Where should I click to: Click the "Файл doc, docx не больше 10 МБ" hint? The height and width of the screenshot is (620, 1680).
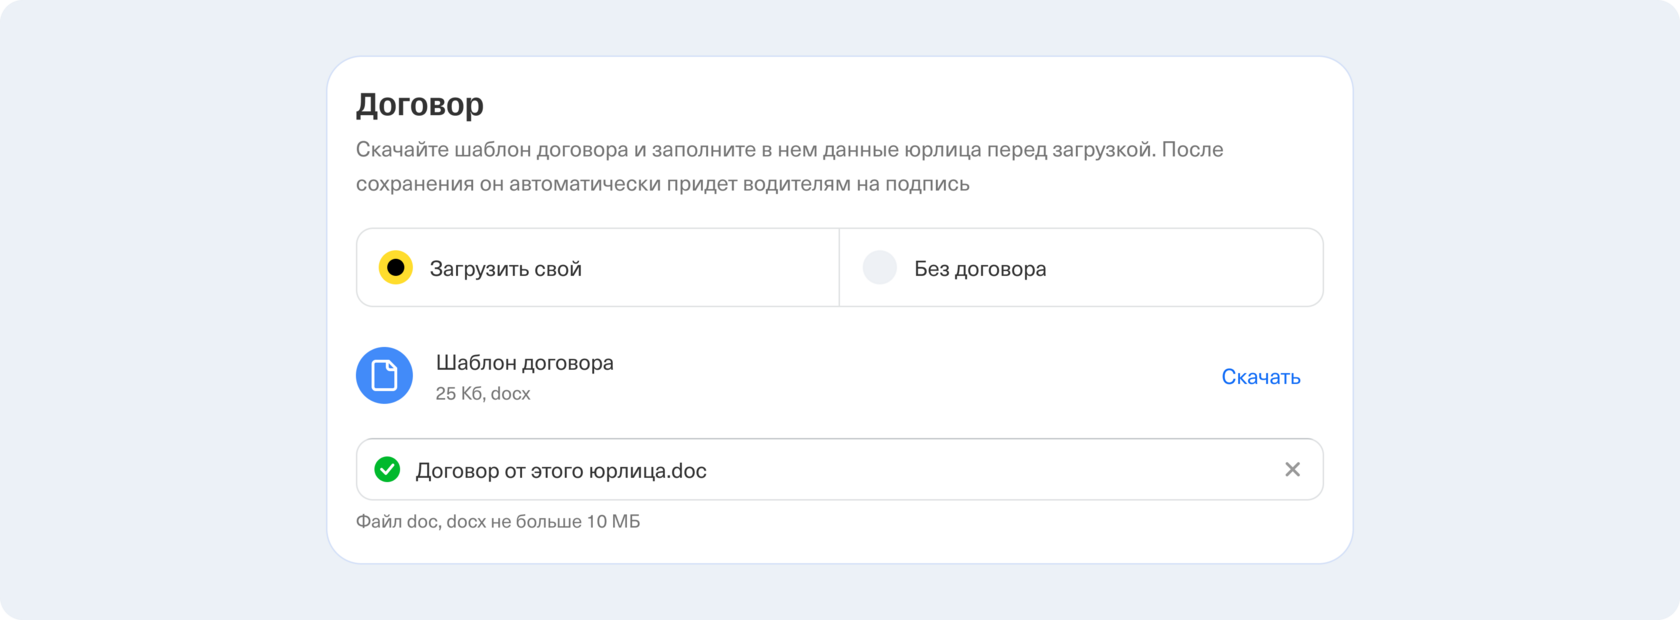click(x=498, y=521)
